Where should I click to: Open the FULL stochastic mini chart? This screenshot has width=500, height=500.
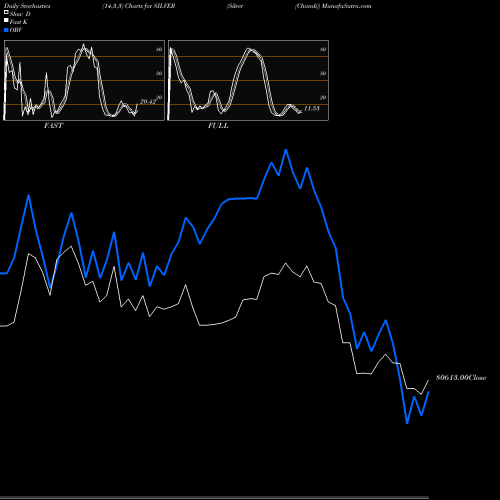(x=248, y=80)
